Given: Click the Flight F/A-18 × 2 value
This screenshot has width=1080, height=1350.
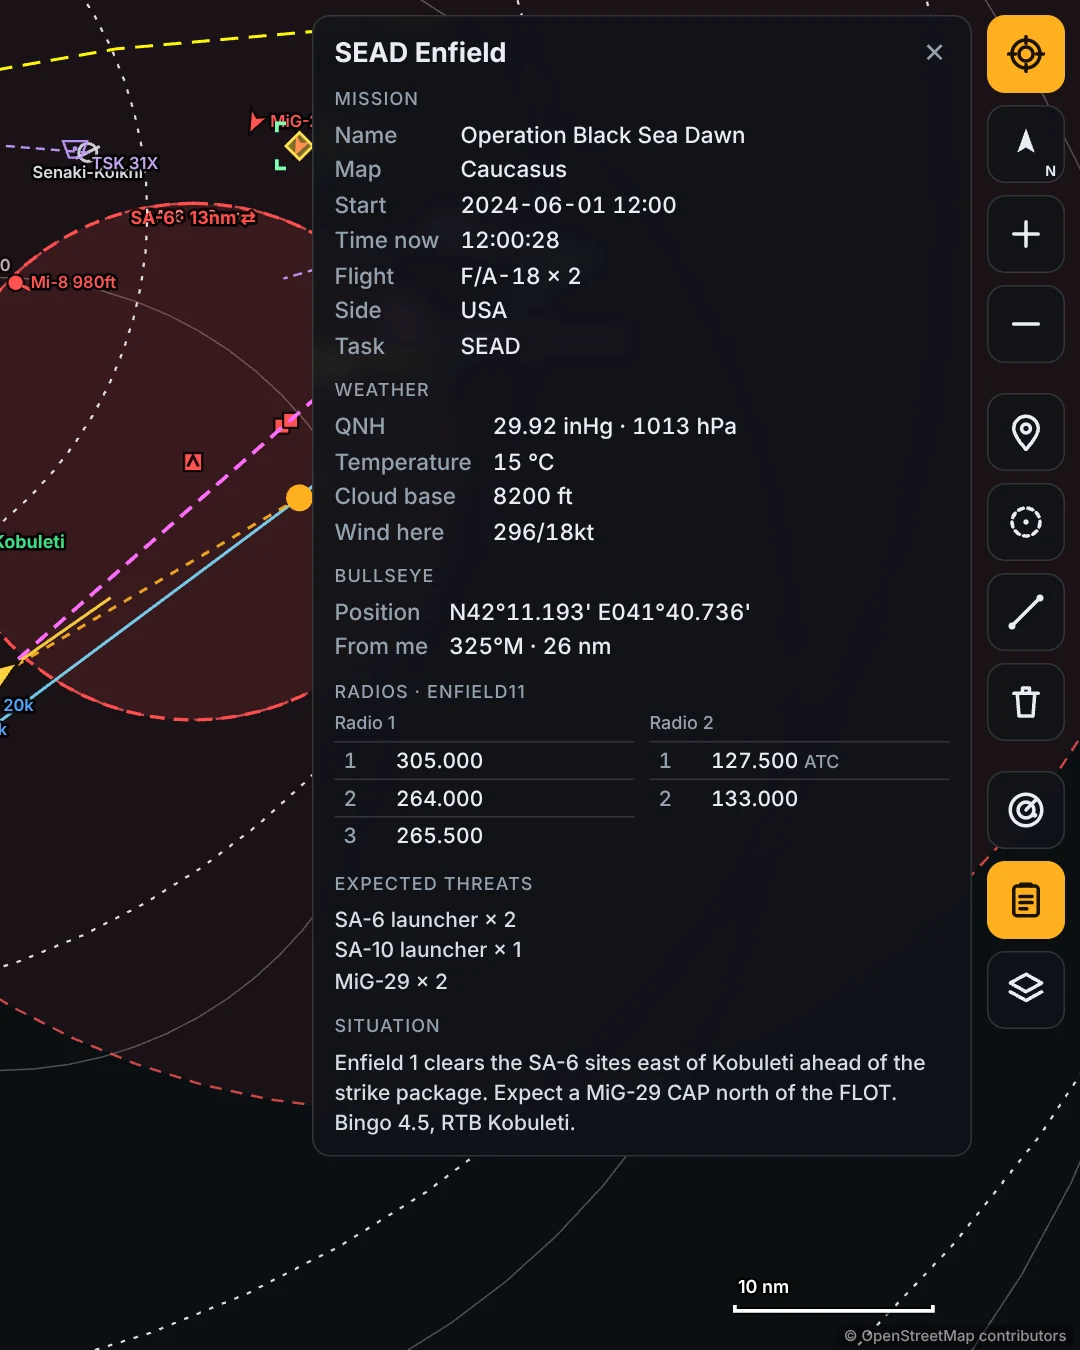Looking at the screenshot, I should [521, 276].
